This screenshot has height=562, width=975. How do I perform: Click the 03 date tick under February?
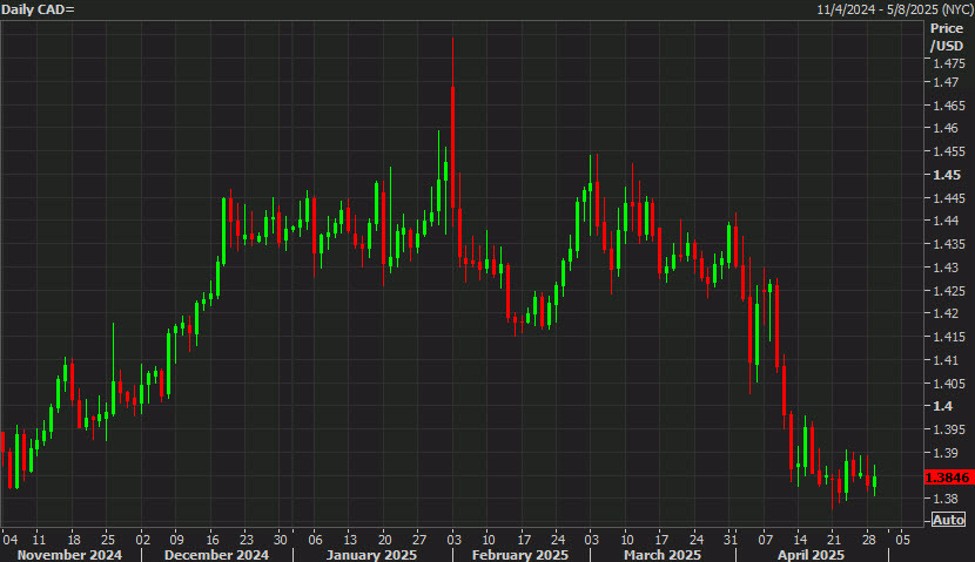tap(453, 539)
